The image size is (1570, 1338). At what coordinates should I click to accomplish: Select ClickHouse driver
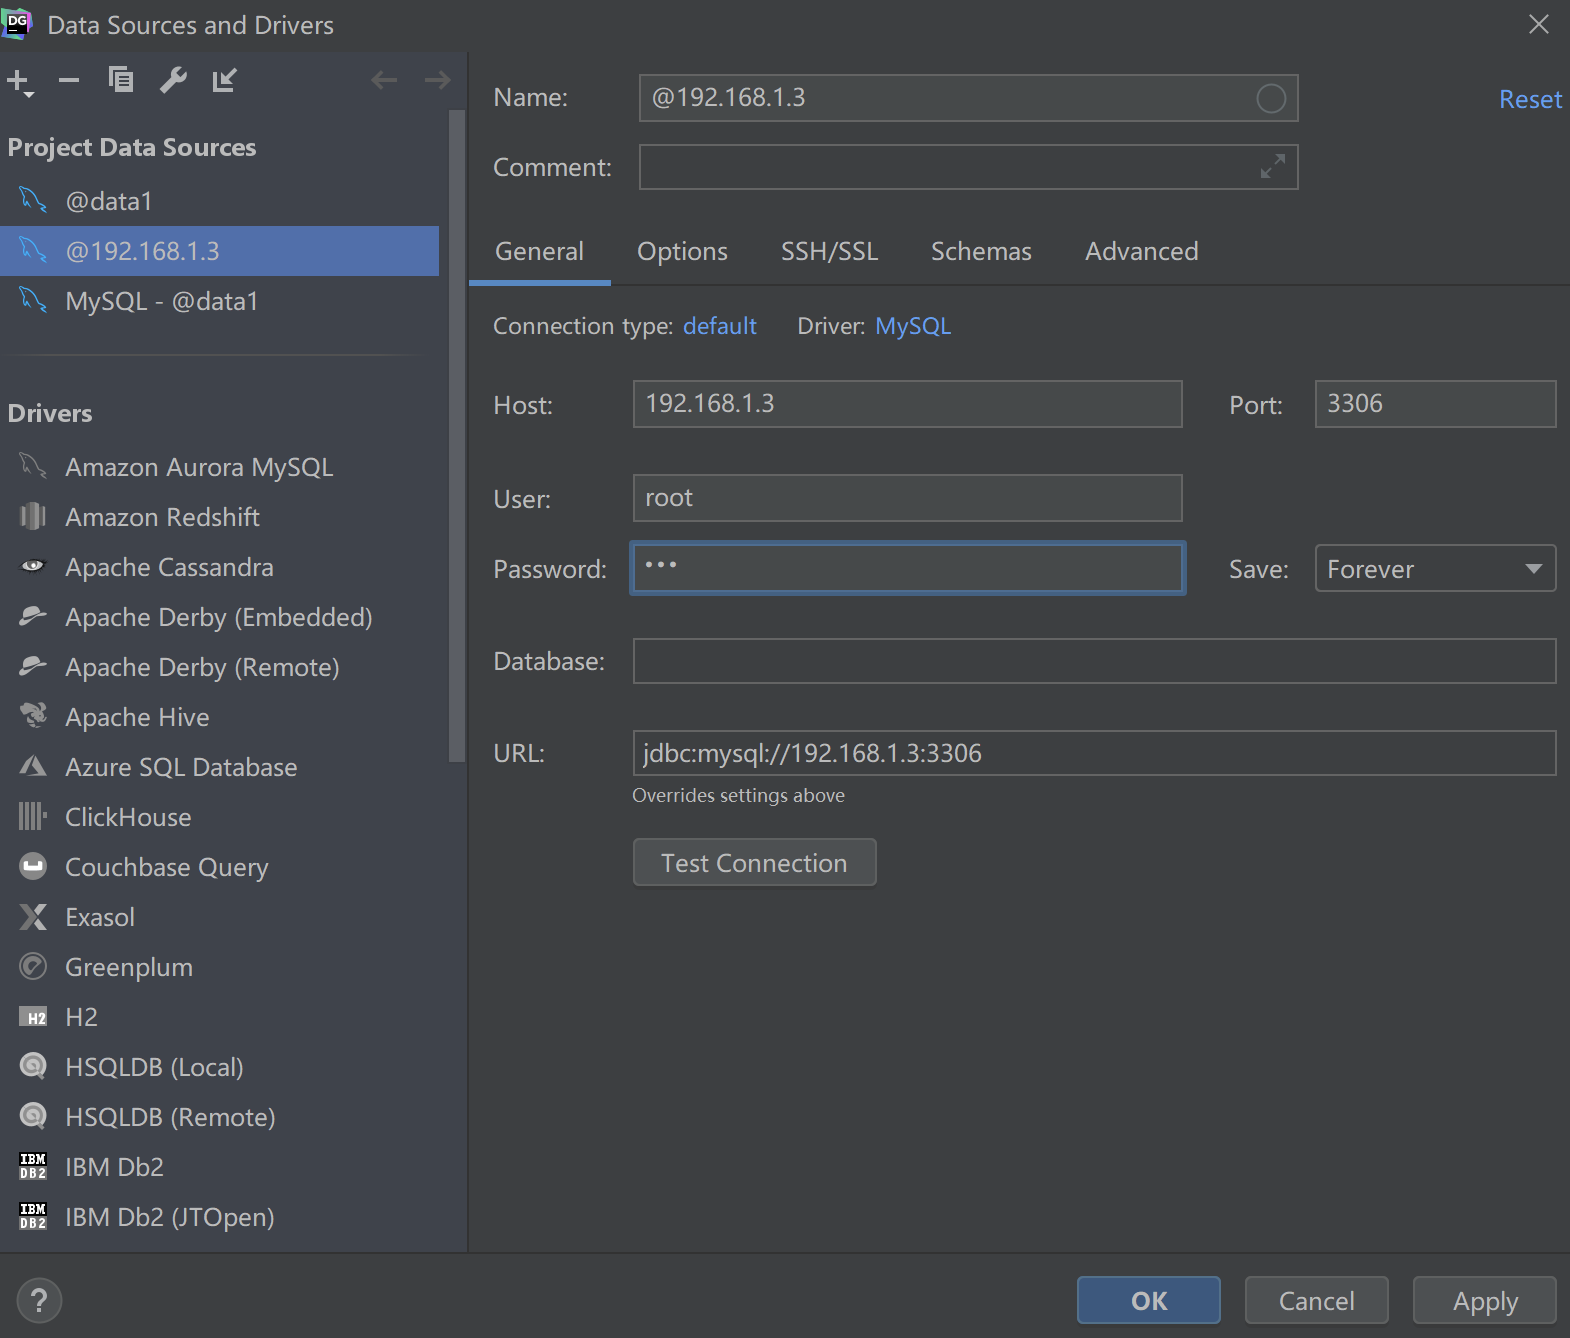point(220,817)
